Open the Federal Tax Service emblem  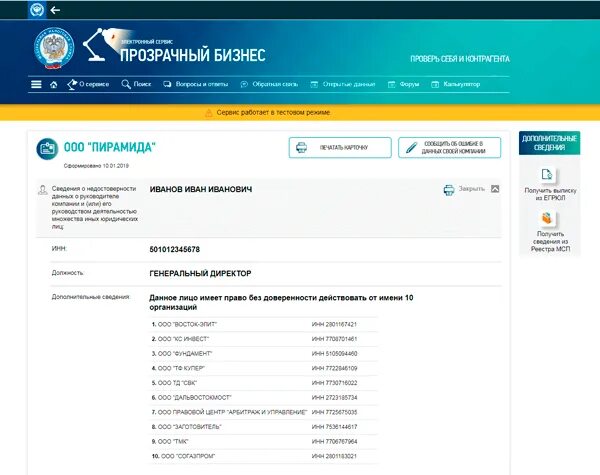click(54, 48)
